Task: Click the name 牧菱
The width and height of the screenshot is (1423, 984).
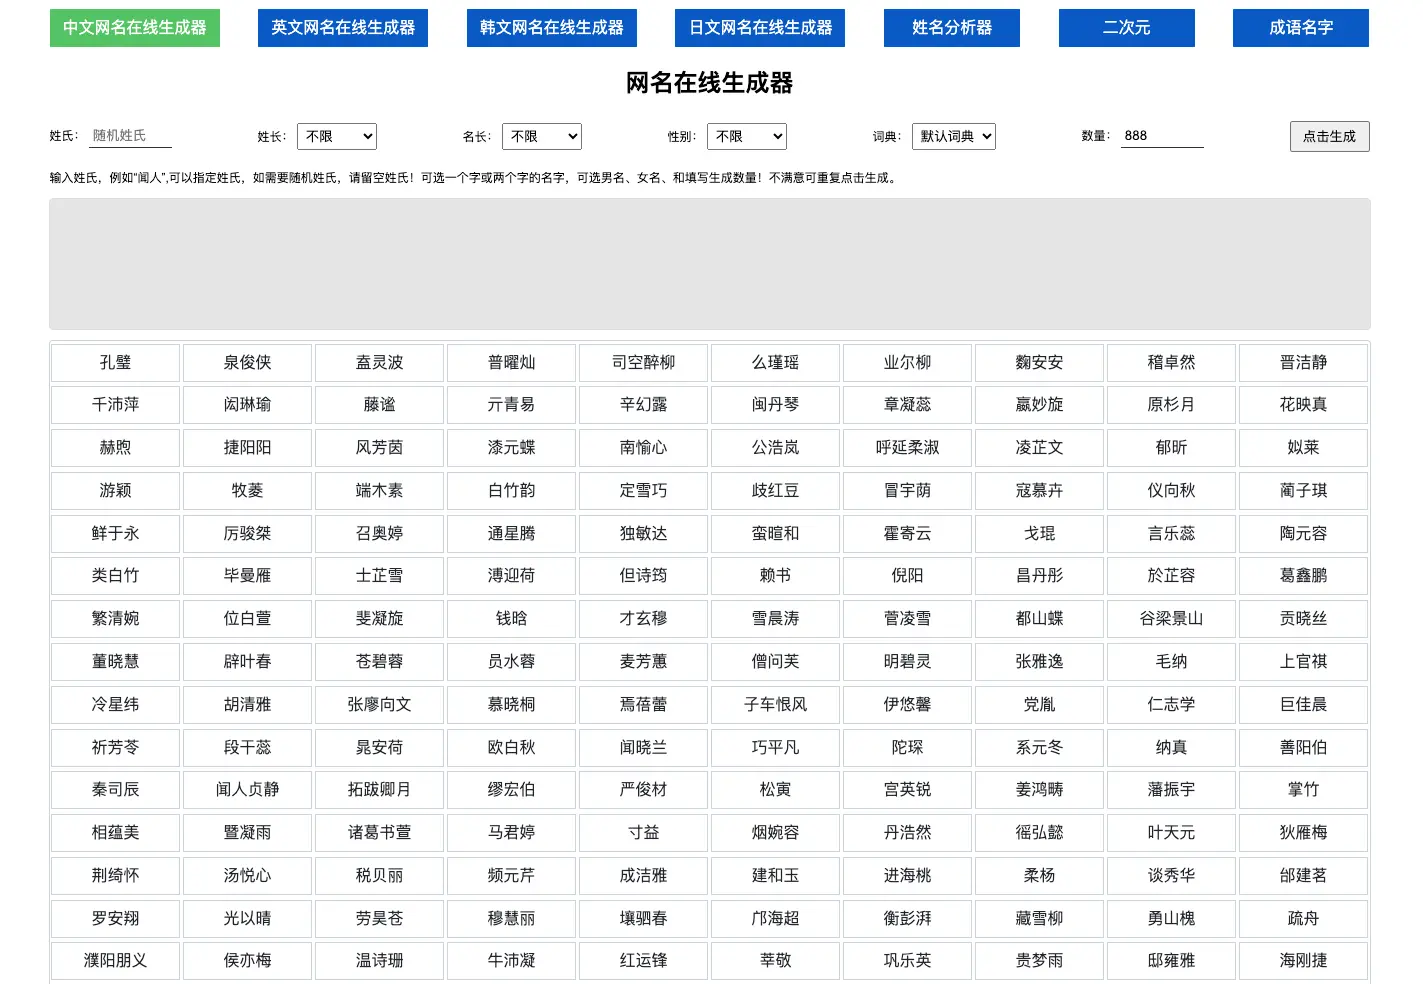Action: pyautogui.click(x=248, y=491)
